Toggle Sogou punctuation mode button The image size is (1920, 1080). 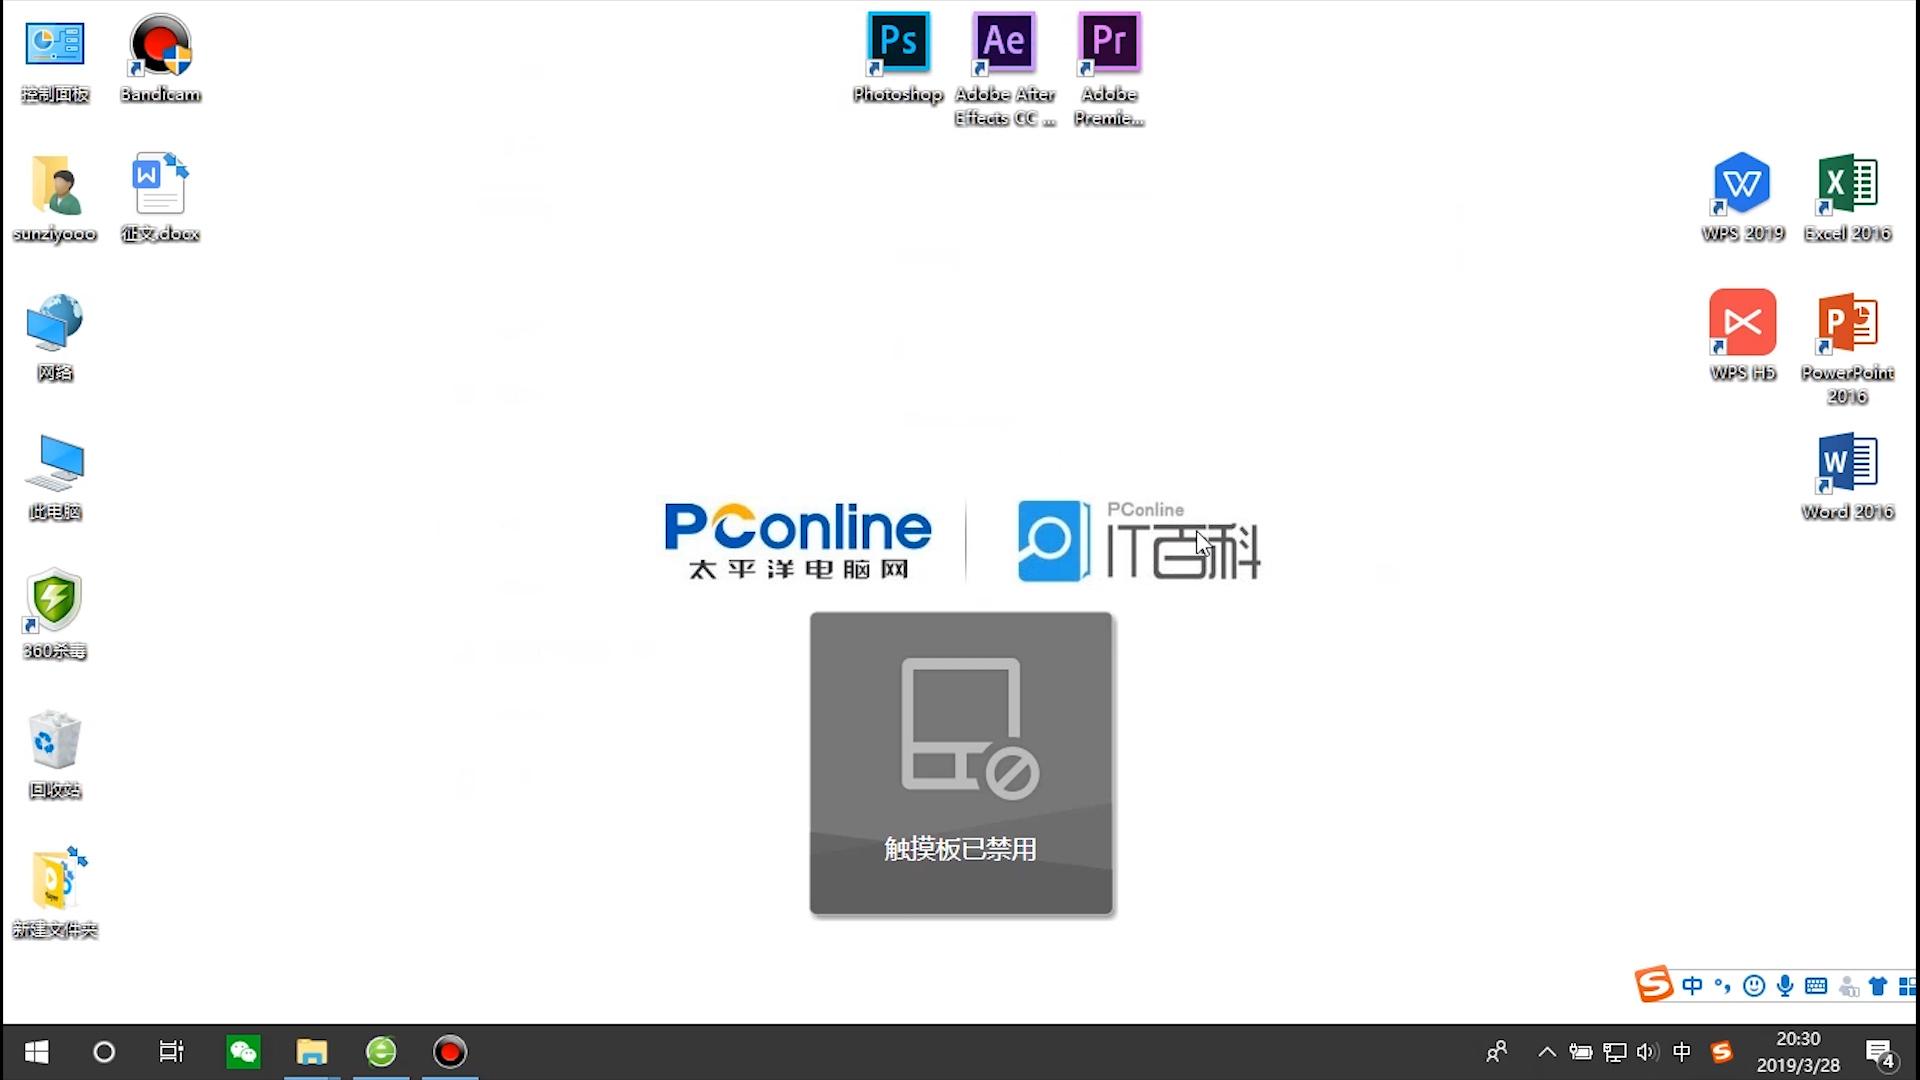coord(1722,986)
